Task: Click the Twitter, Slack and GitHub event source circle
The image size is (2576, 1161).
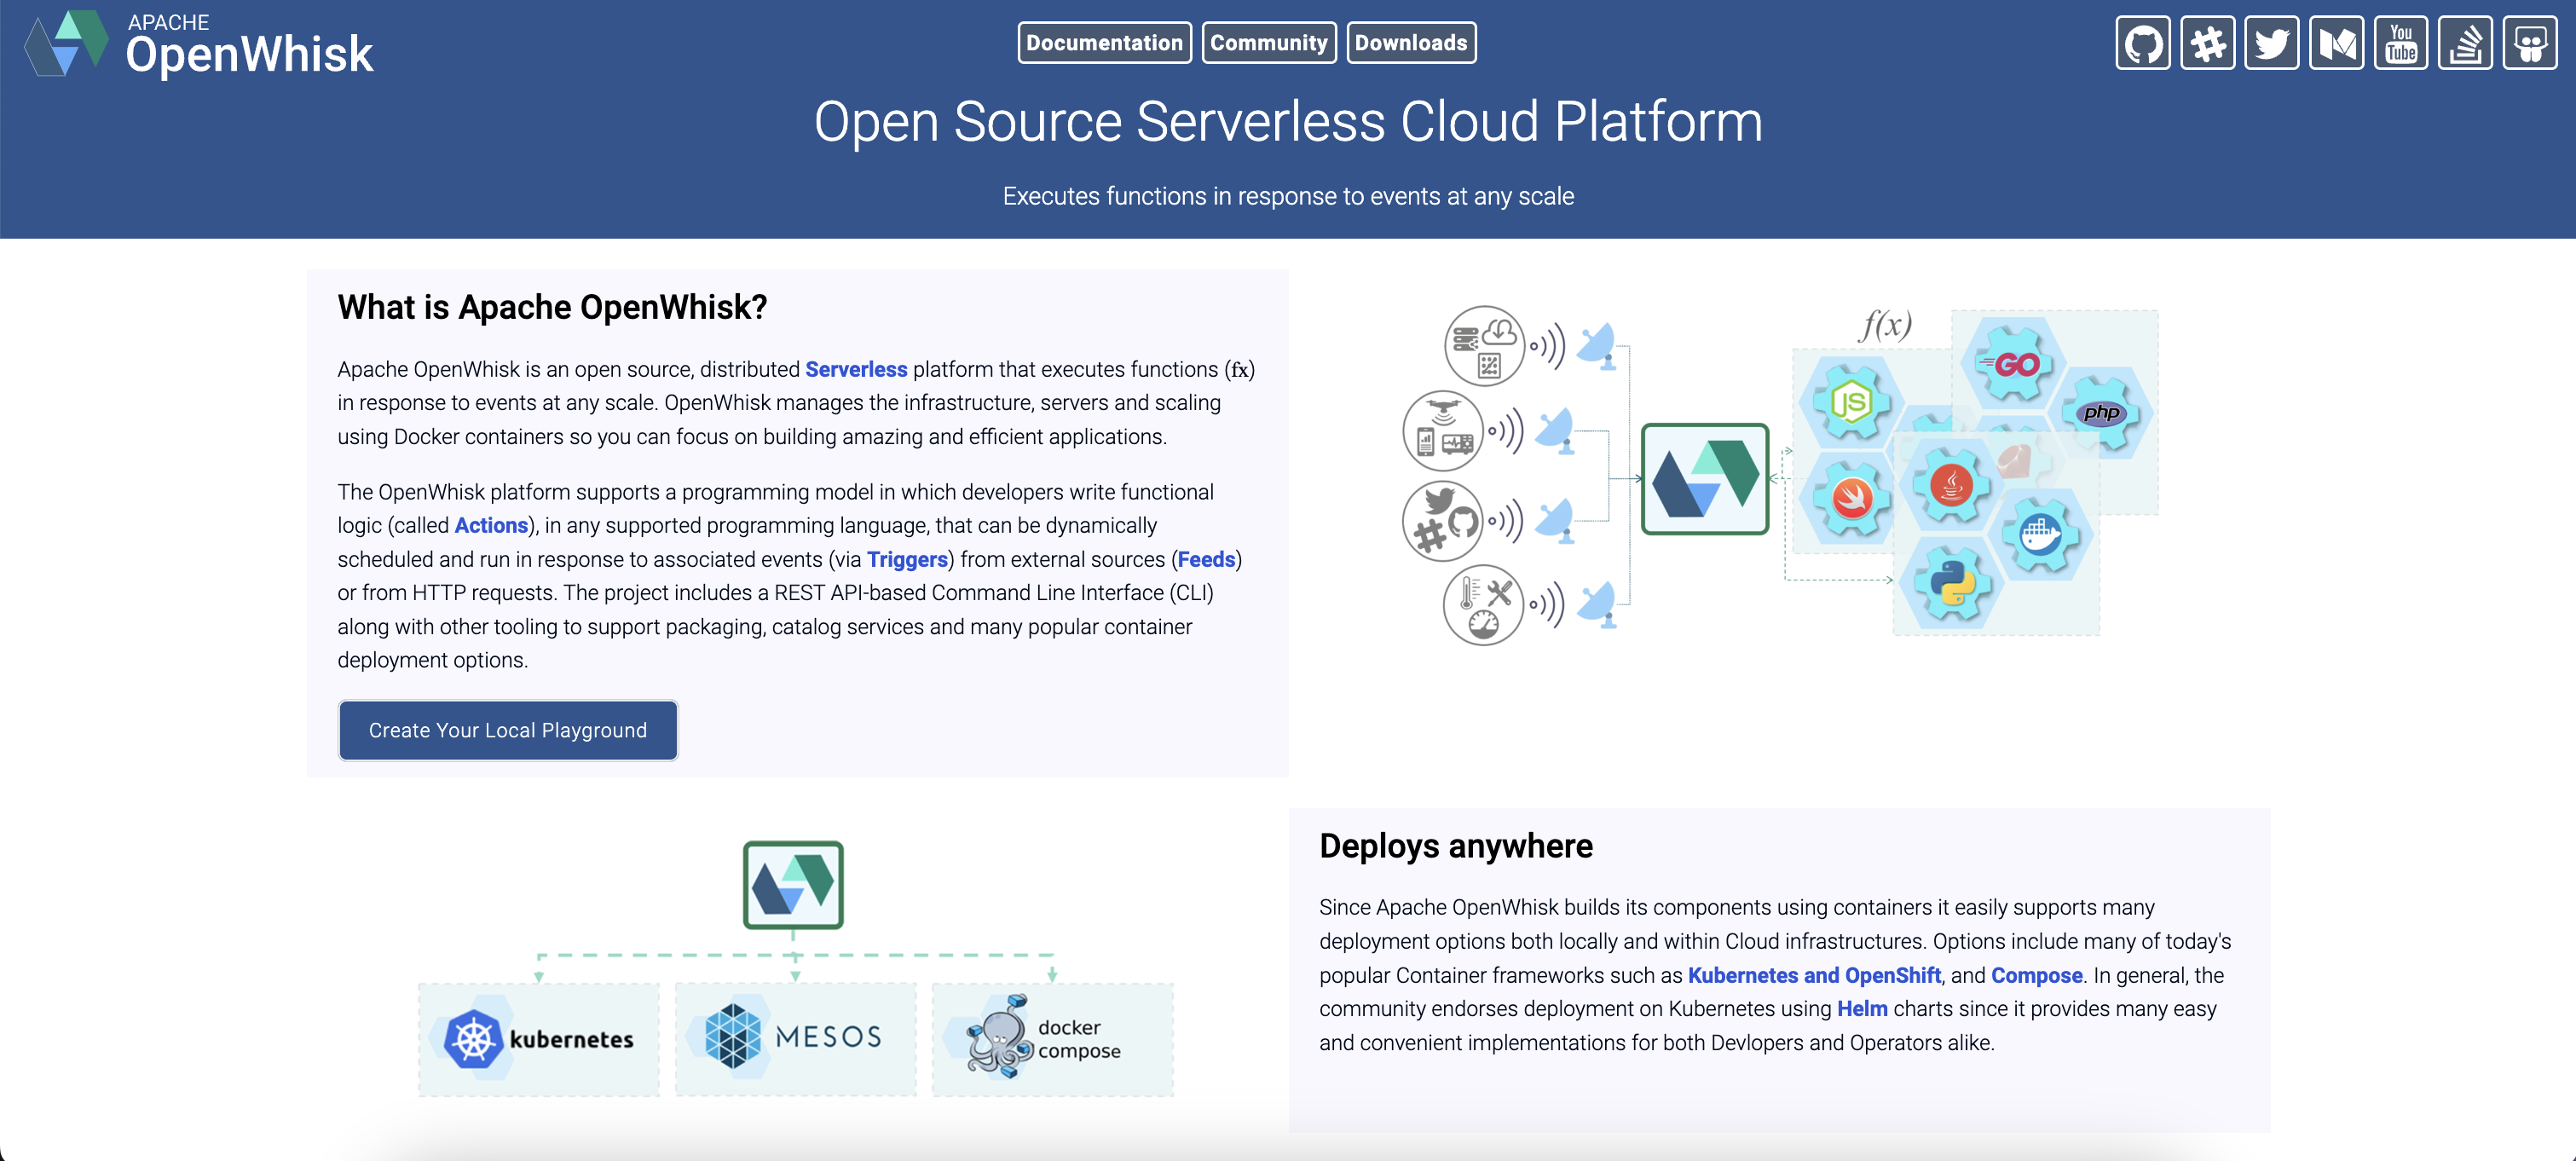Action: pos(1442,521)
